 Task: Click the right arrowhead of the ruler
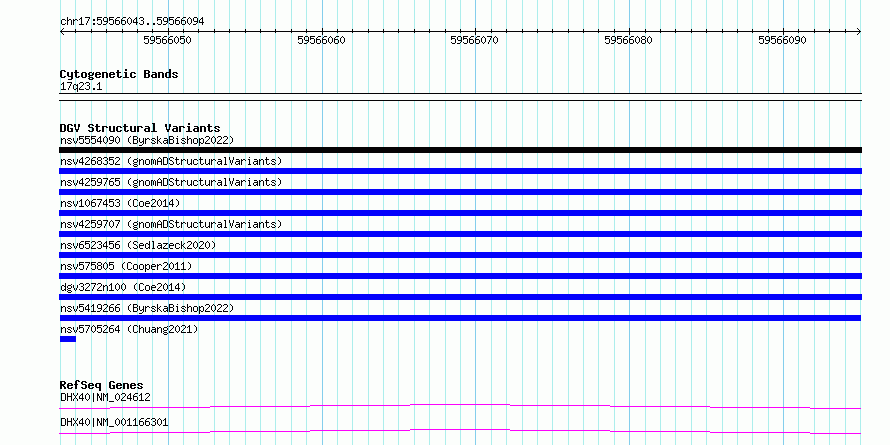[859, 32]
